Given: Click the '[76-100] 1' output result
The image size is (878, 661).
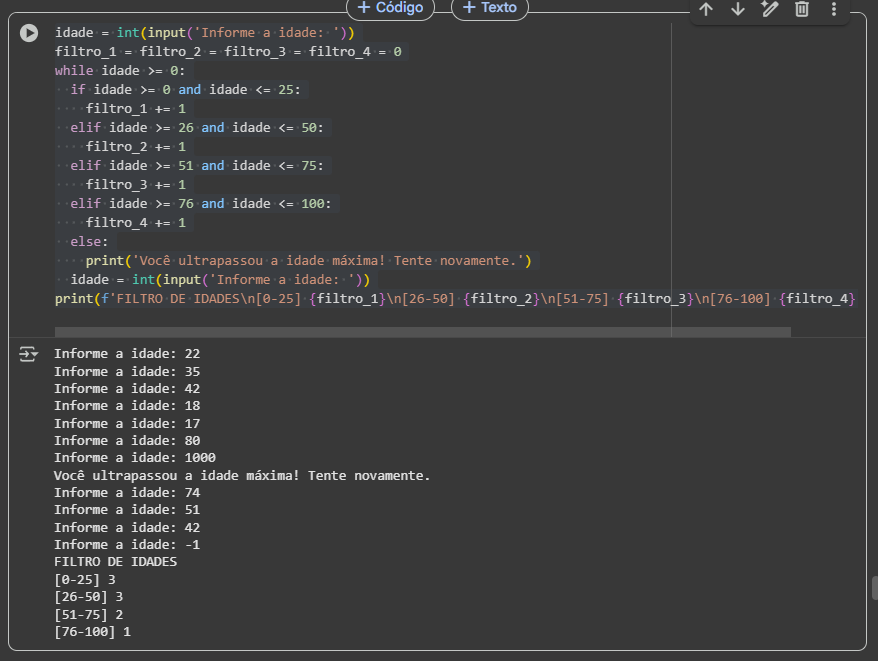Looking at the screenshot, I should coord(92,632).
